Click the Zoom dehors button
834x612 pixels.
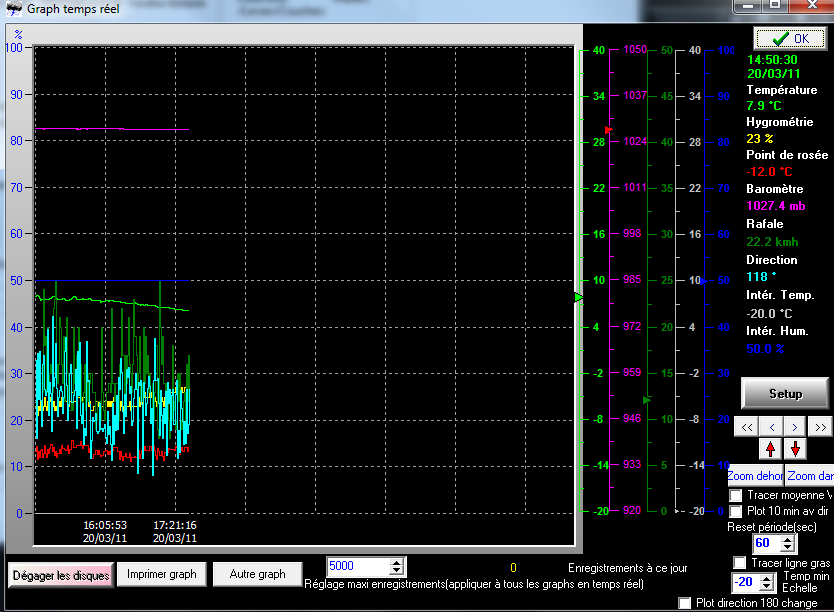click(x=755, y=476)
